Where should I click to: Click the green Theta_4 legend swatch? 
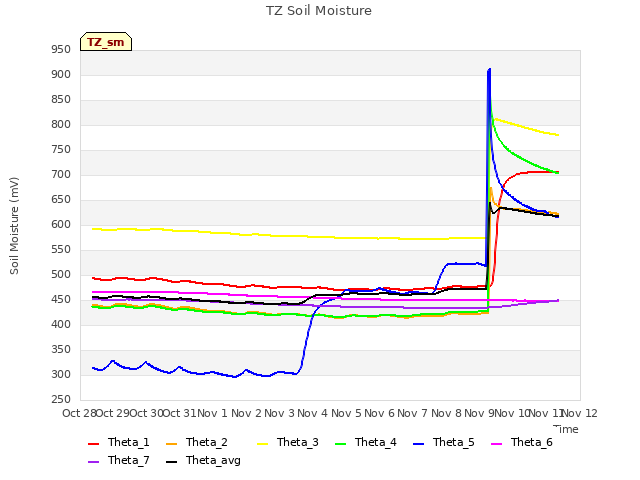point(340,443)
